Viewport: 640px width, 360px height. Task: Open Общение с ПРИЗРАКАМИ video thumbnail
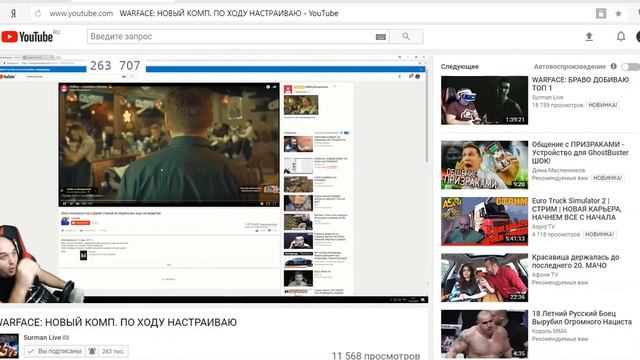click(x=484, y=165)
